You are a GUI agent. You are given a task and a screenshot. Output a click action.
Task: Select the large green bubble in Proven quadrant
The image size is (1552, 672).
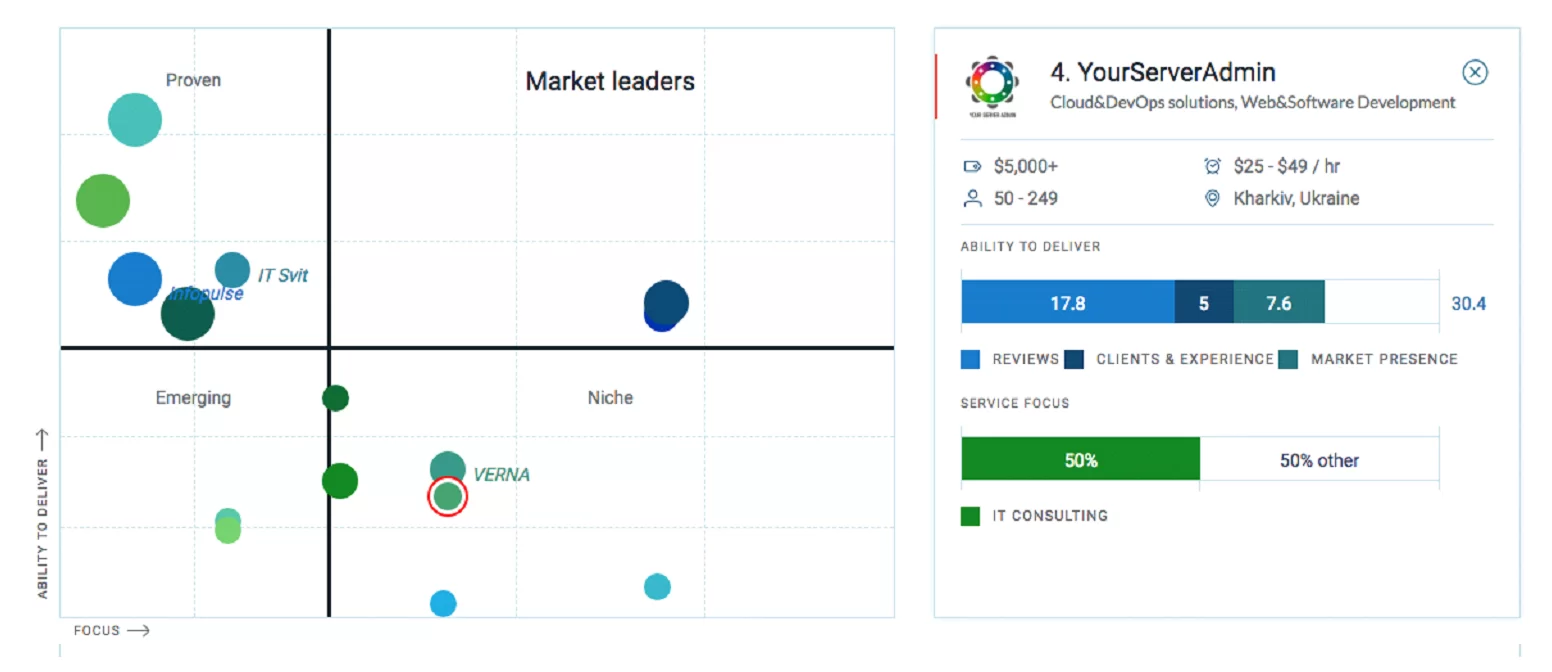click(103, 201)
